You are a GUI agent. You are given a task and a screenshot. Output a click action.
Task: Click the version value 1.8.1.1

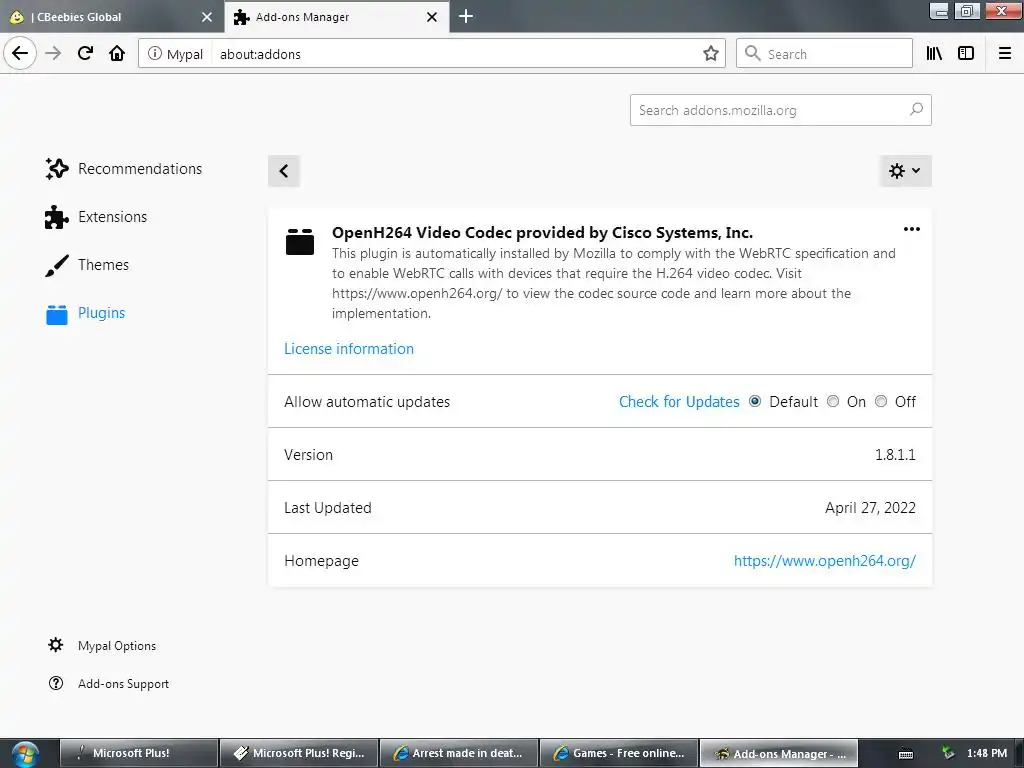pyautogui.click(x=895, y=455)
